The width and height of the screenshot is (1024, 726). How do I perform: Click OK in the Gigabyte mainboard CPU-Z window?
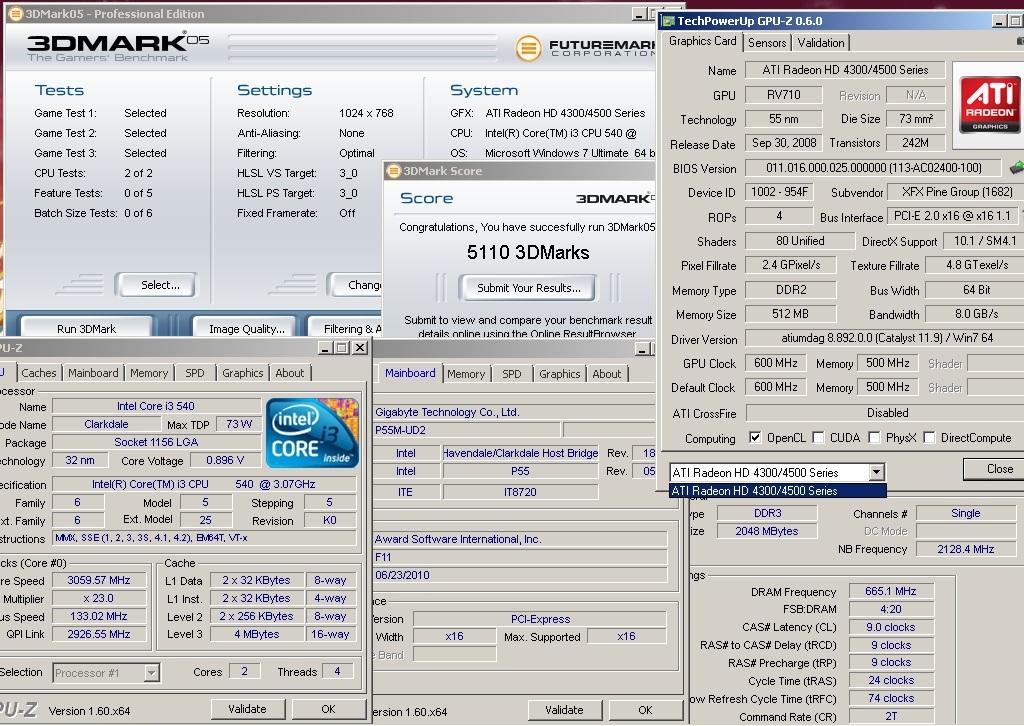pos(645,710)
